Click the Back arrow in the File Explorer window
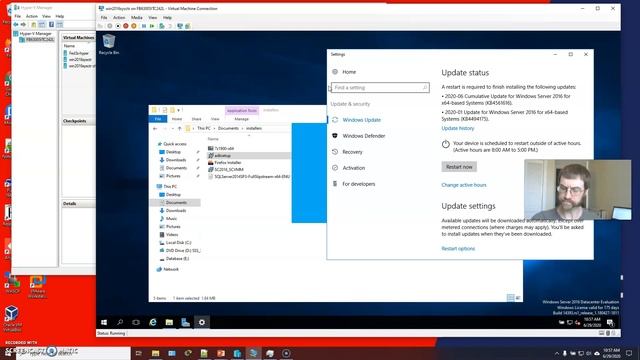 (155, 129)
